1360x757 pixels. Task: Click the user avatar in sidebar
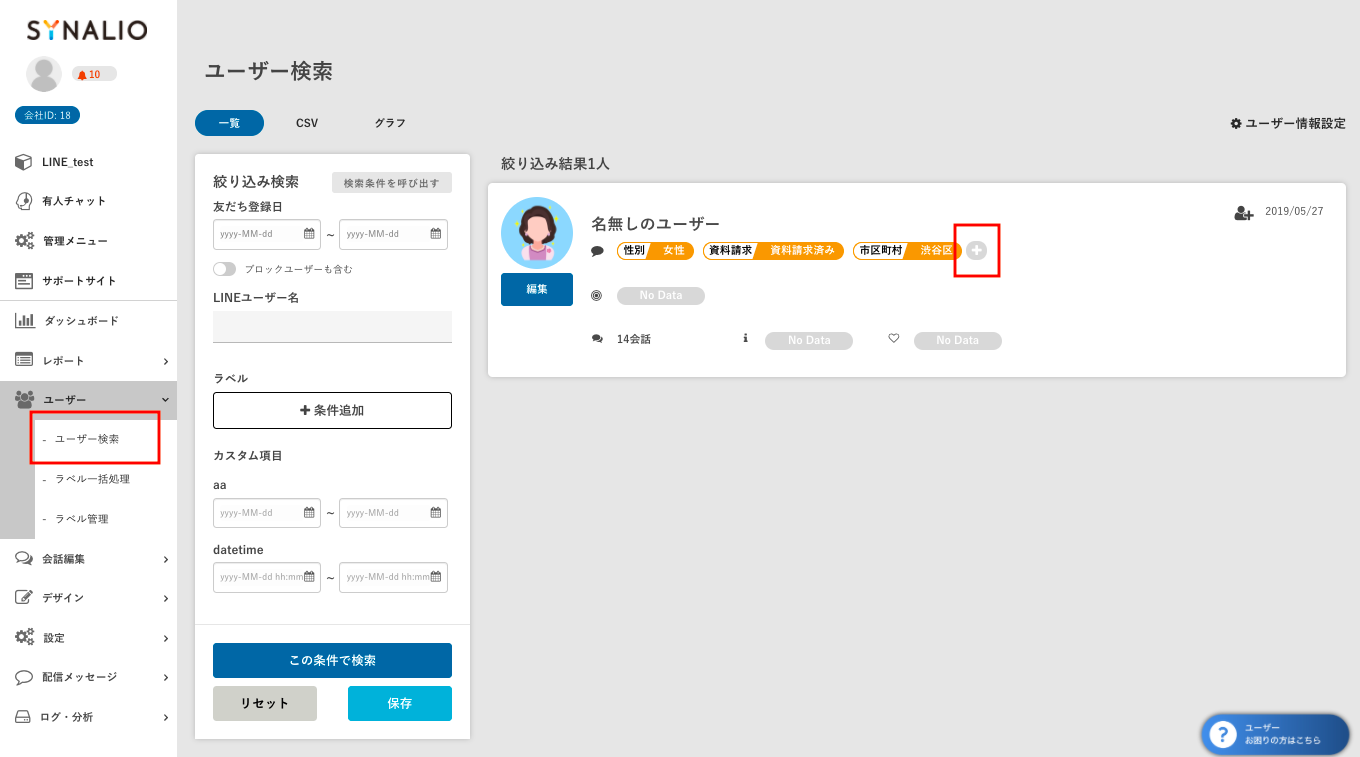point(44,74)
